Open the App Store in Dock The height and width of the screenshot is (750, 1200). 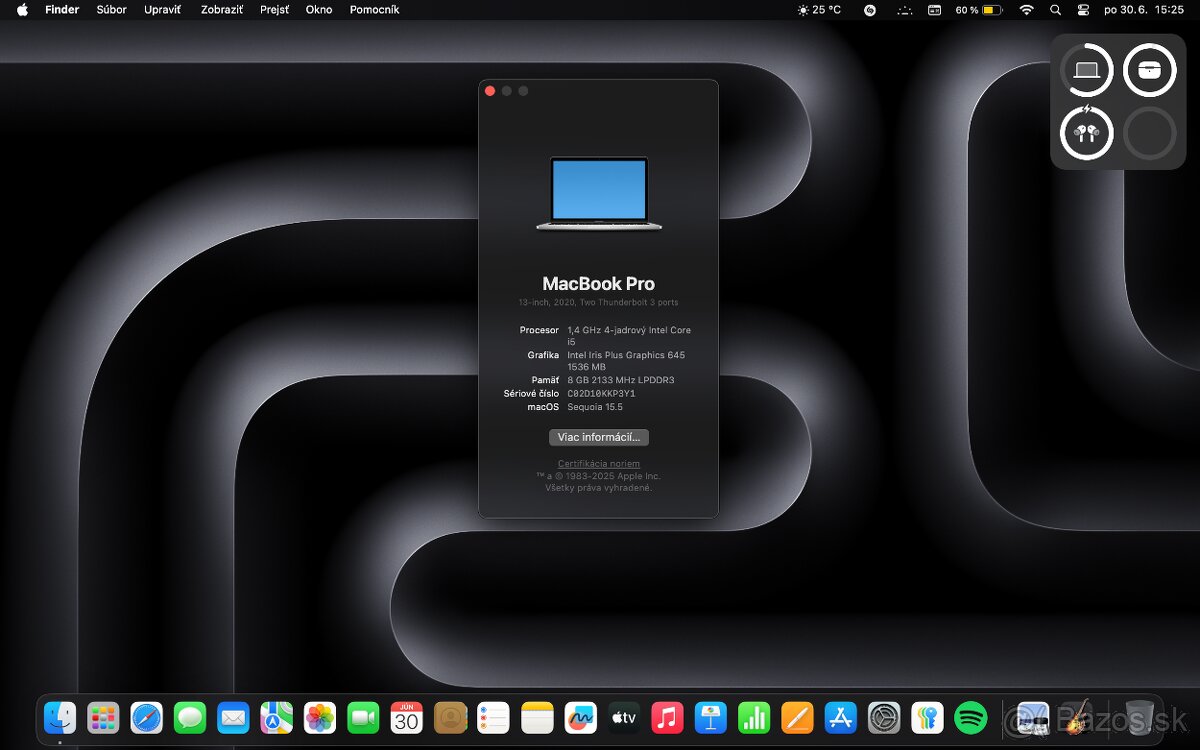click(x=841, y=717)
